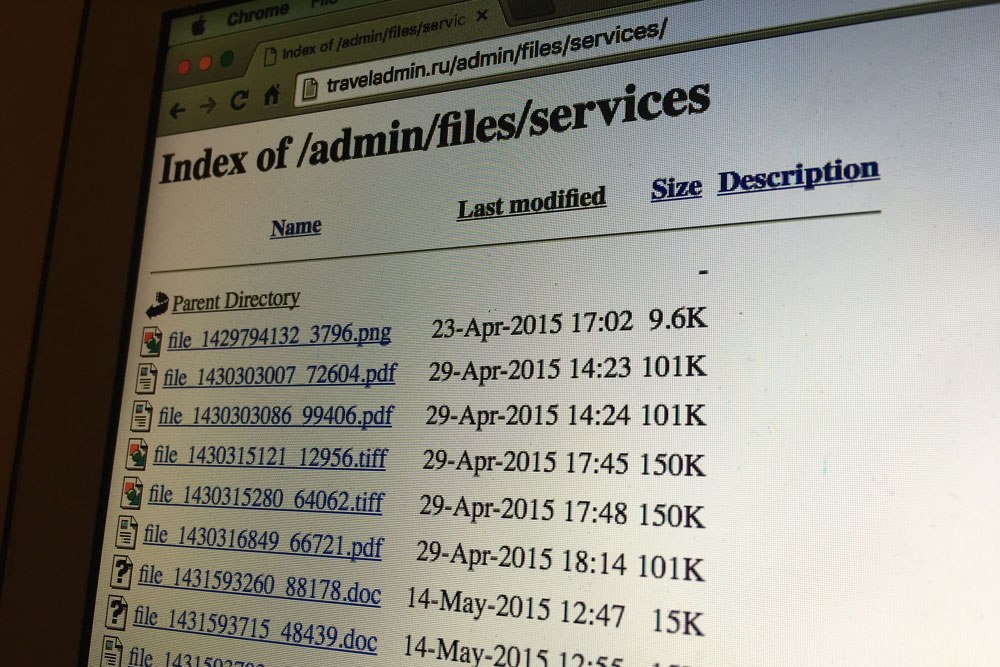Reload the page with the refresh icon
The height and width of the screenshot is (667, 1000).
coord(239,100)
